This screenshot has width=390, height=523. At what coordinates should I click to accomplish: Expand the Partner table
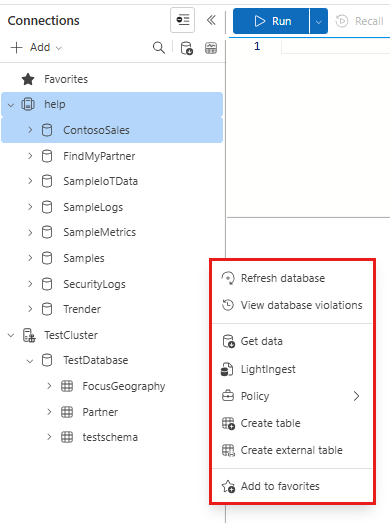pyautogui.click(x=49, y=412)
